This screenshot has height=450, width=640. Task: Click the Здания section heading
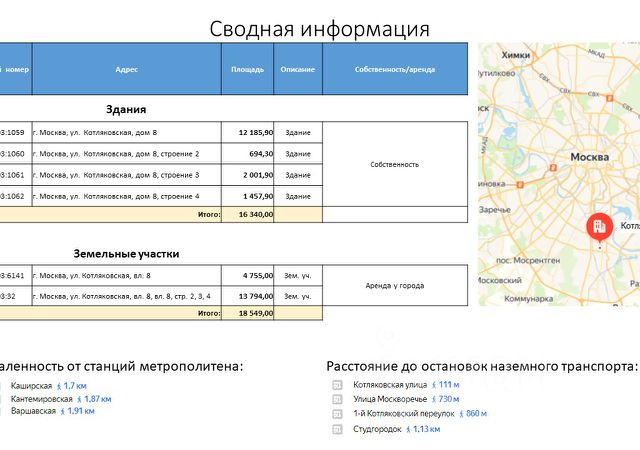pos(126,109)
